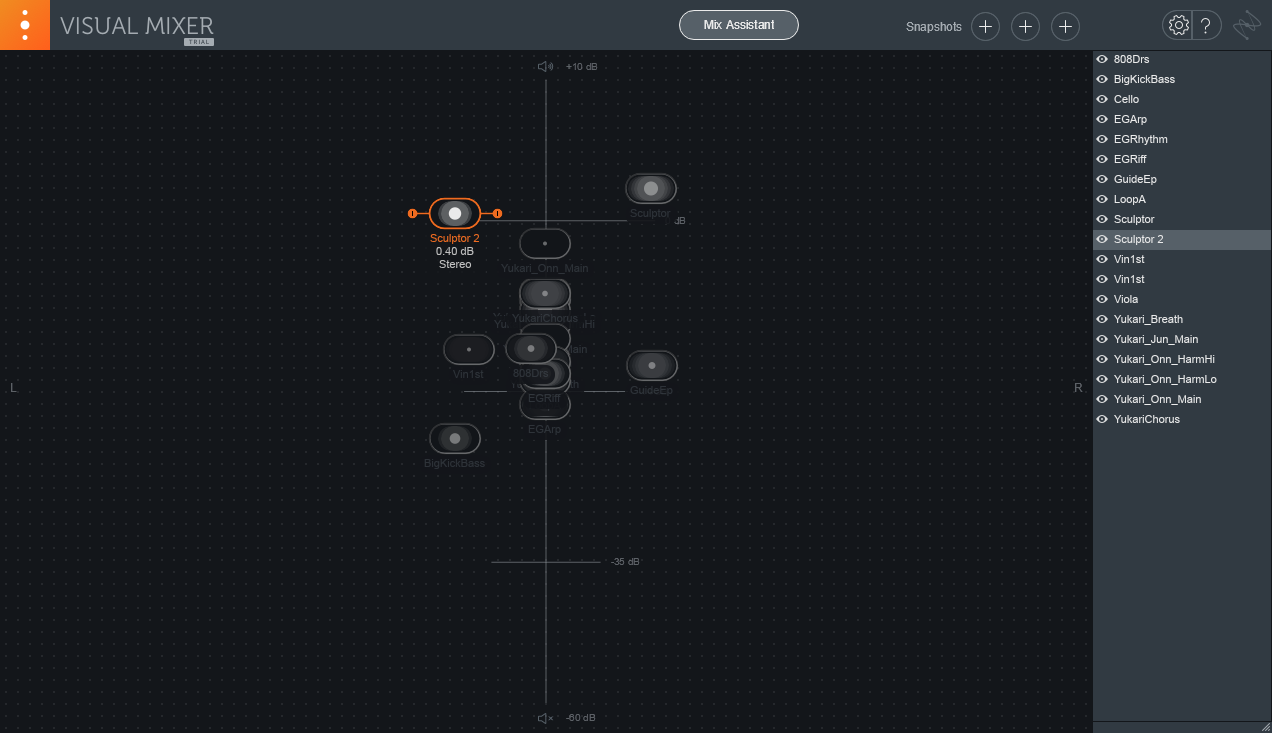Toggle the GuideEp eye icon

click(x=1102, y=179)
